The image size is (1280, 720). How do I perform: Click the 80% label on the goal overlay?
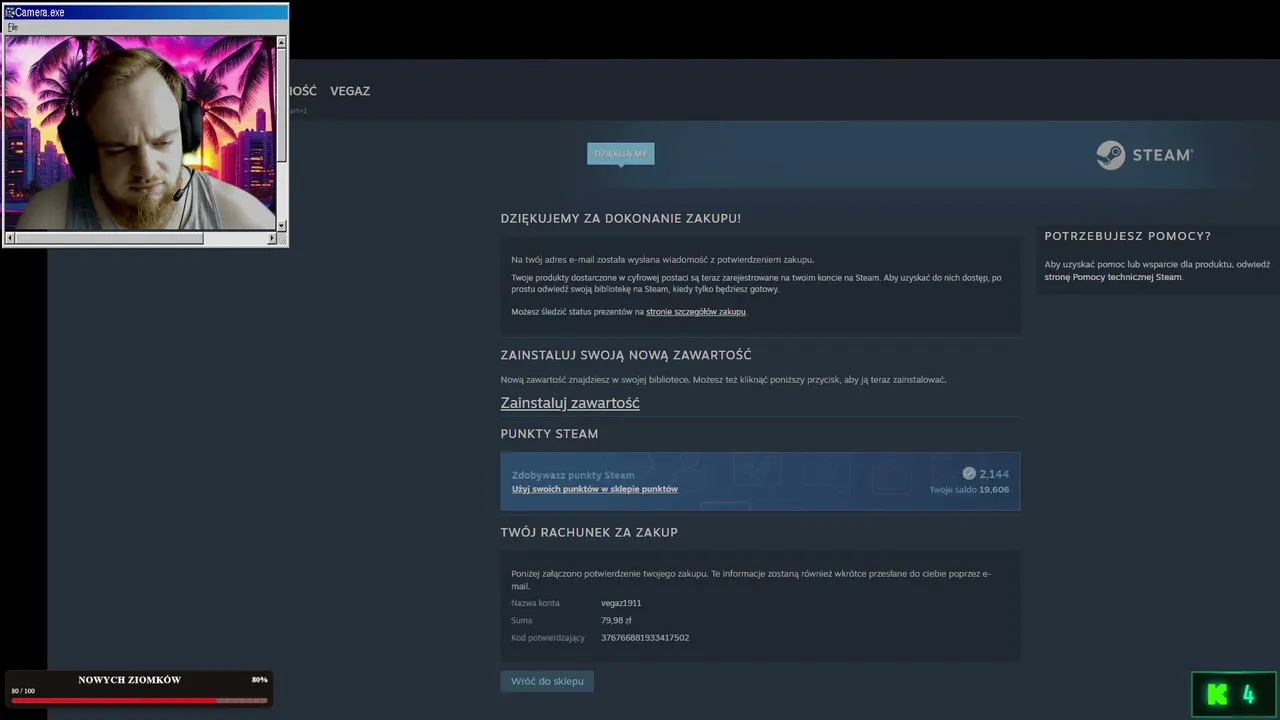click(259, 680)
